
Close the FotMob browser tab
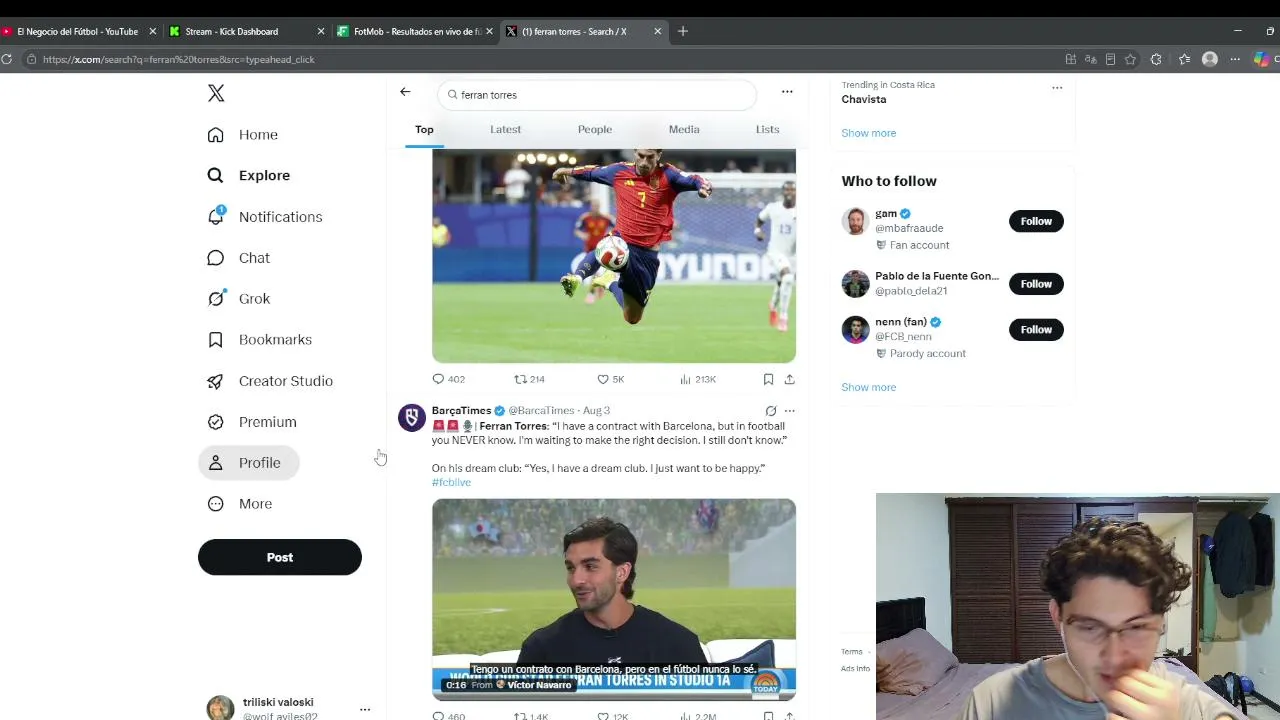pyautogui.click(x=489, y=31)
